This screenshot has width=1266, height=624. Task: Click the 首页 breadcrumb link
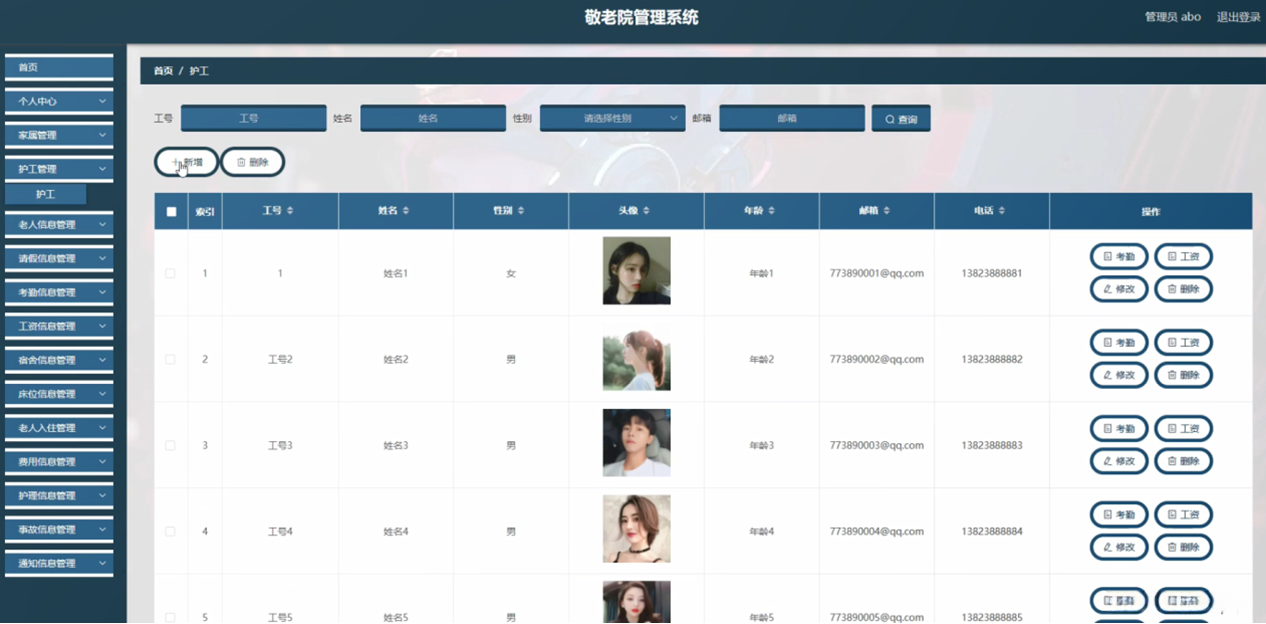pyautogui.click(x=163, y=71)
